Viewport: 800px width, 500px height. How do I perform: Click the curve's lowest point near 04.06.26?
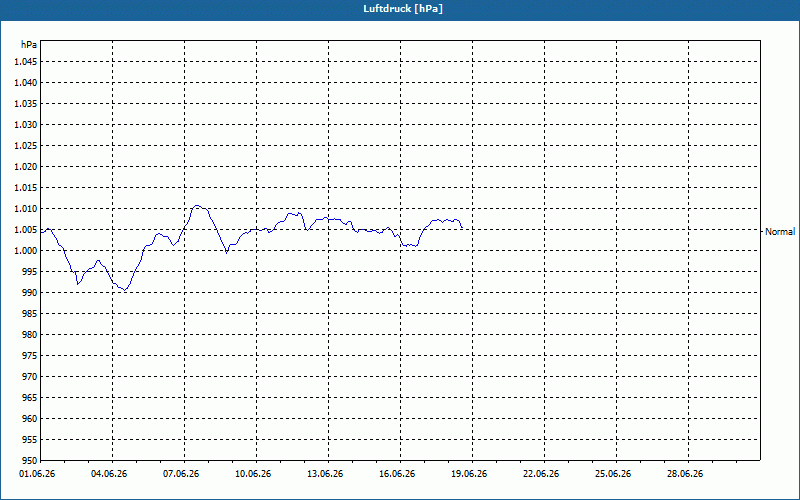pyautogui.click(x=124, y=290)
